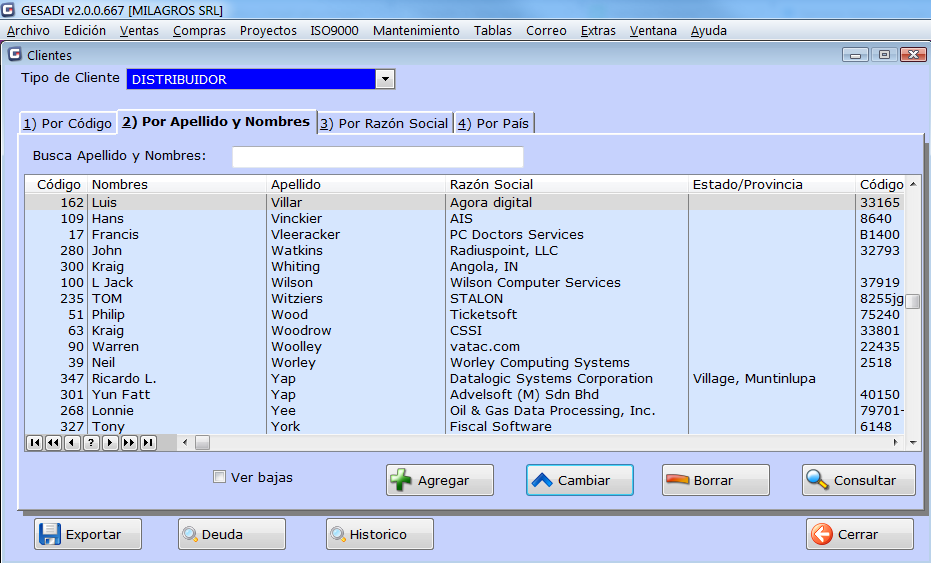
Task: Click the page-forward double arrow navigator button
Action: click(129, 443)
